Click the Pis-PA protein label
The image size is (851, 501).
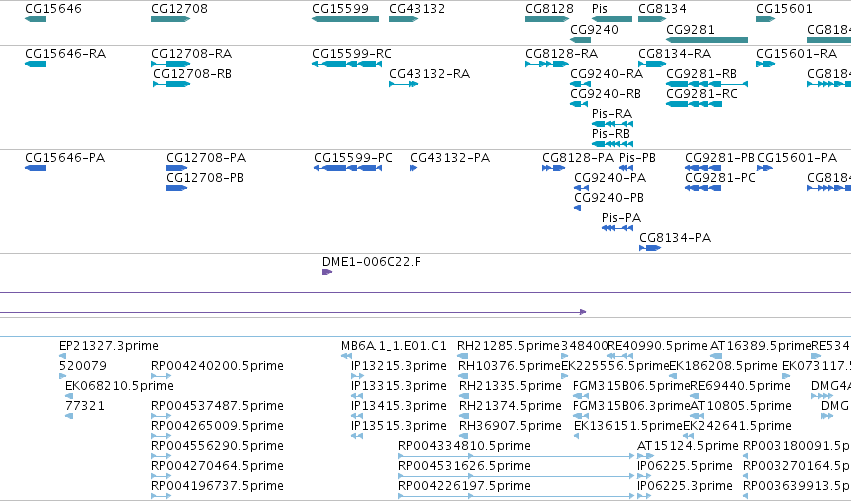(x=621, y=218)
